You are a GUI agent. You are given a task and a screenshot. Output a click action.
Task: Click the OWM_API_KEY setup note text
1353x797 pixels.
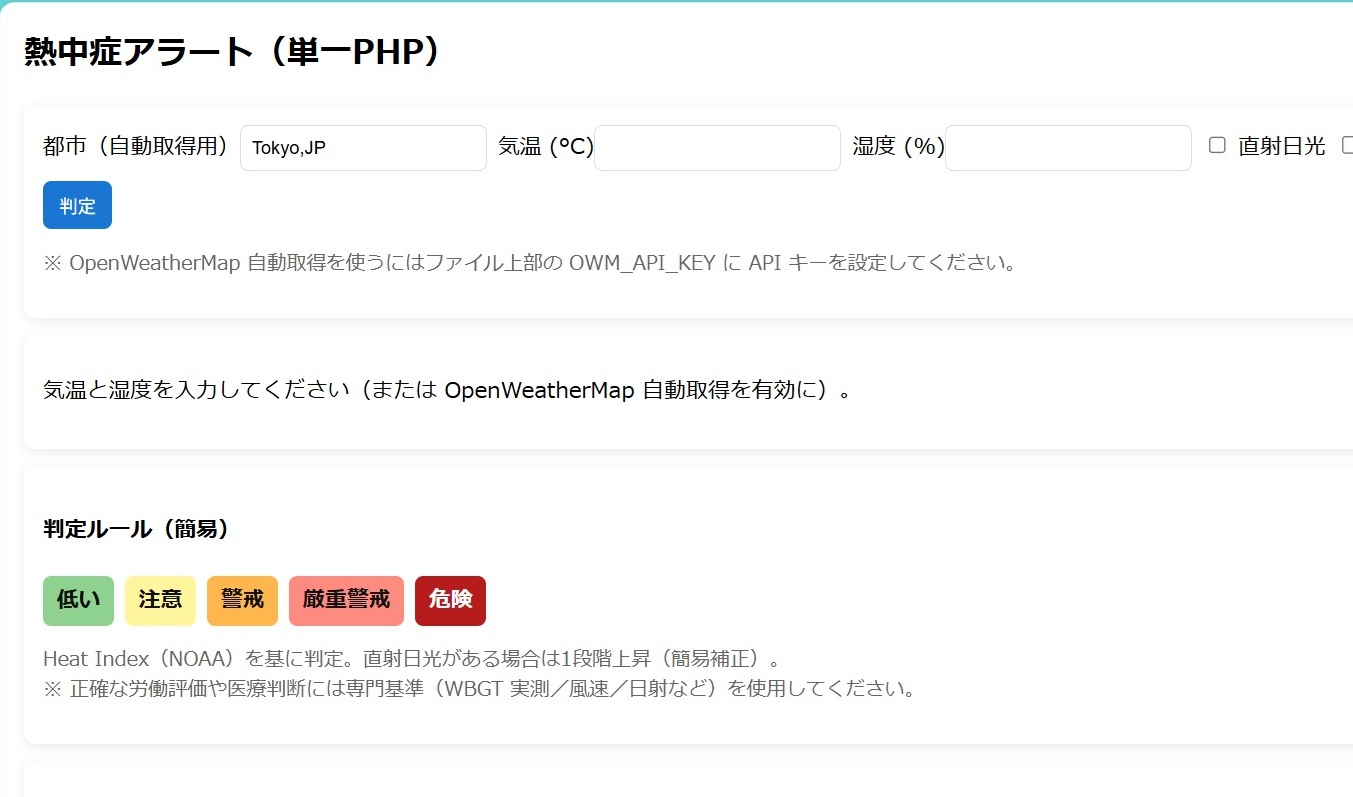(529, 264)
